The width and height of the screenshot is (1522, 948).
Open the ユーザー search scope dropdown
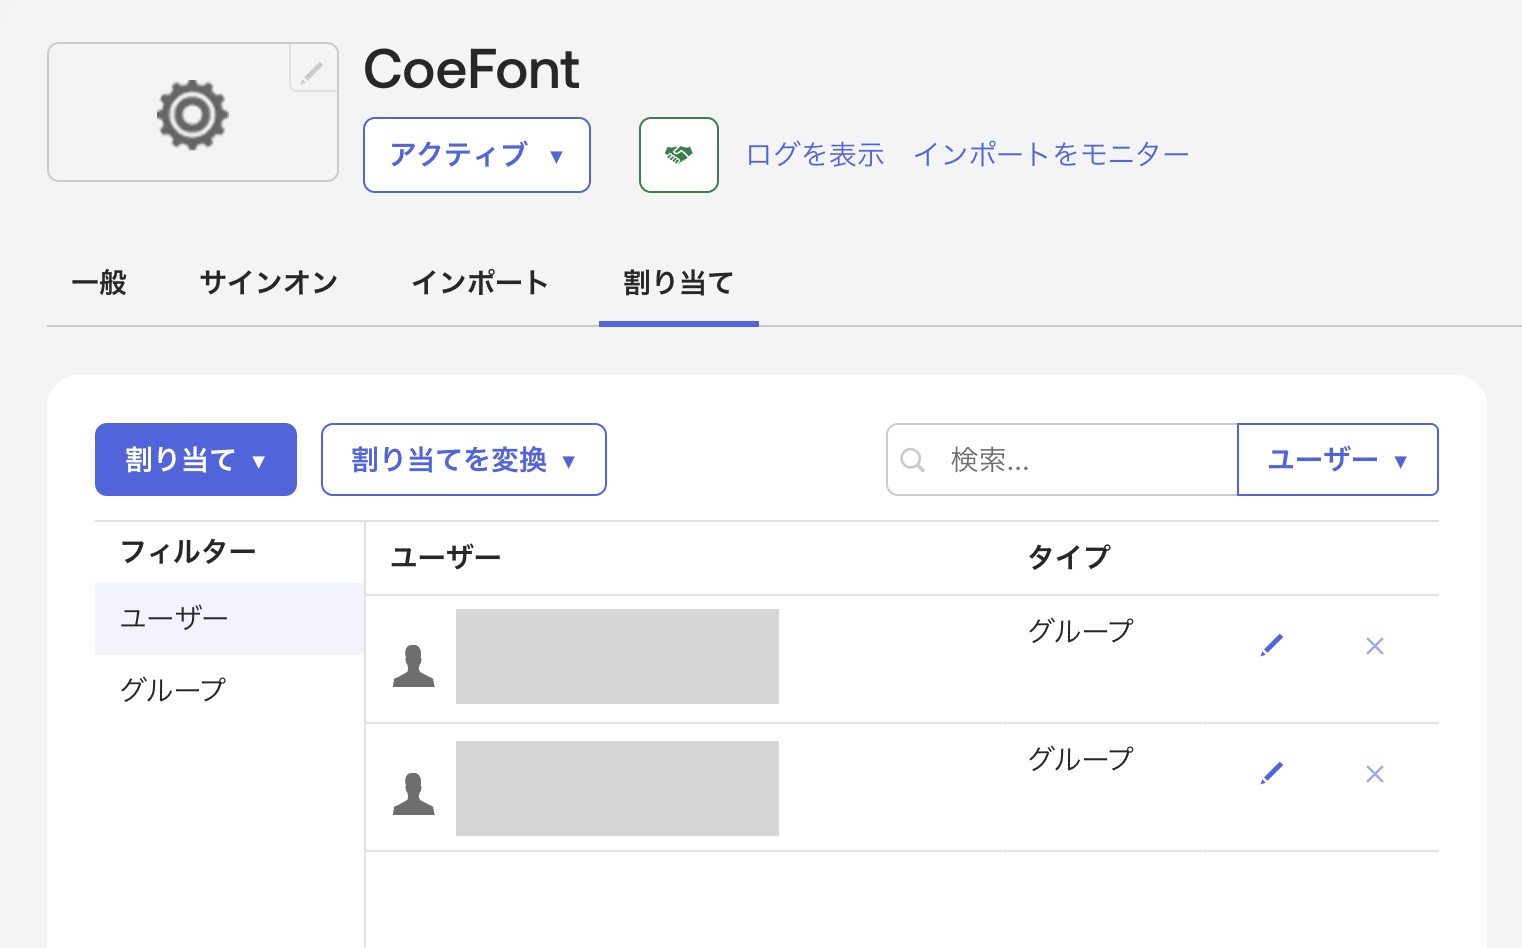(1338, 460)
